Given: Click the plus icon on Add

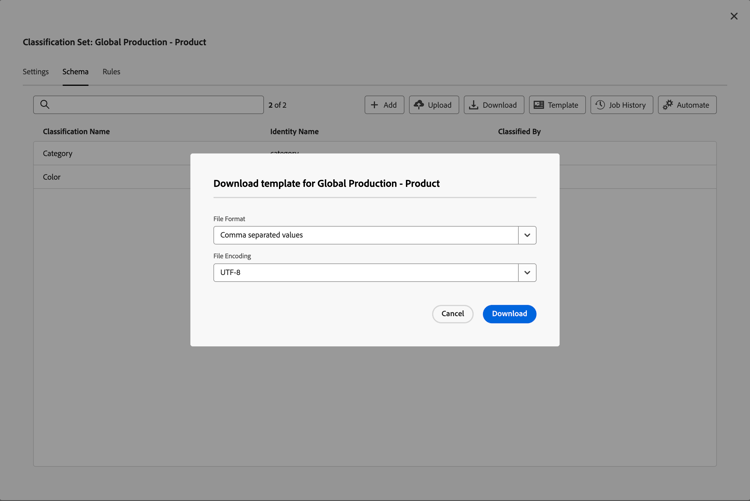Looking at the screenshot, I should [x=375, y=105].
